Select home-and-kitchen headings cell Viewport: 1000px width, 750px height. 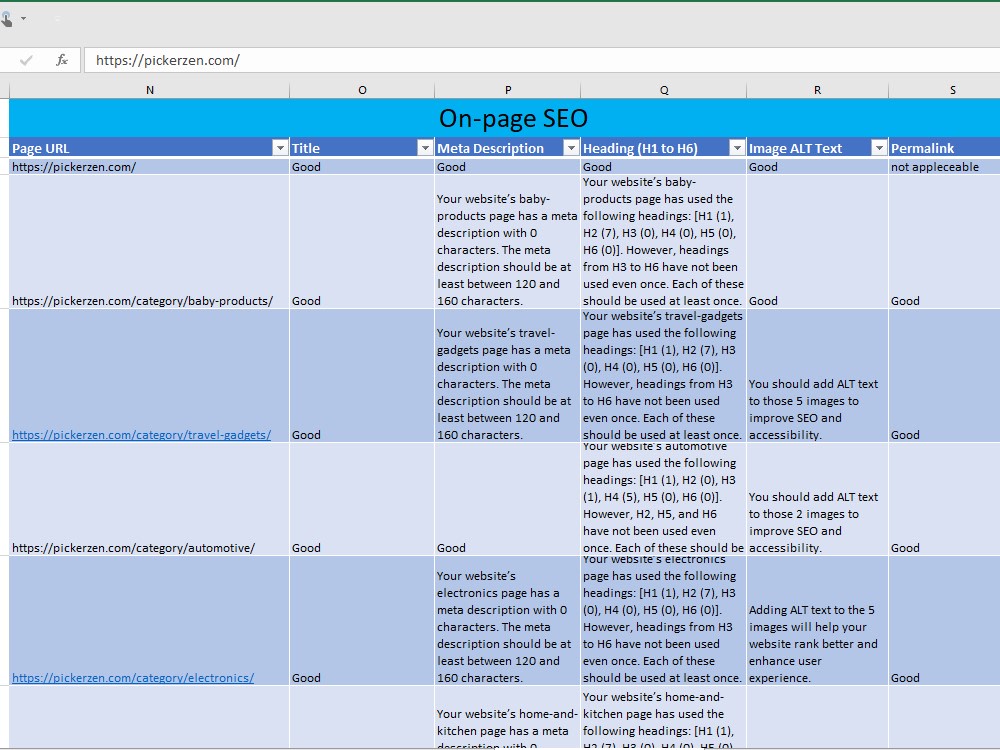pyautogui.click(x=664, y=717)
